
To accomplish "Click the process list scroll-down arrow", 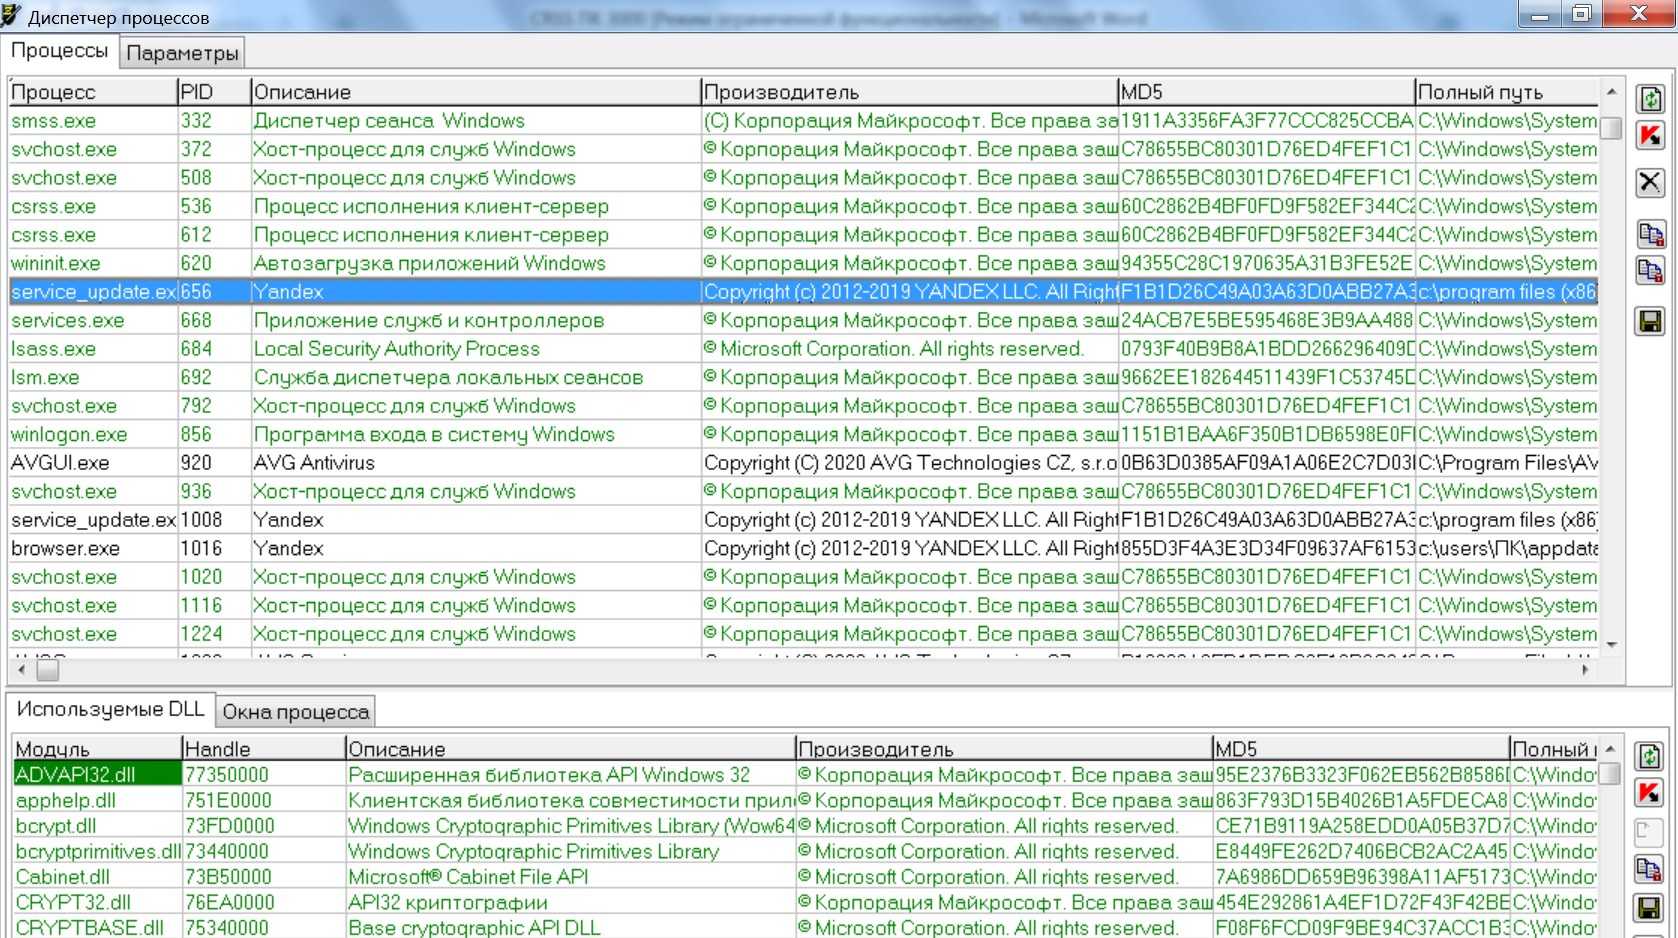I will 1611,645.
